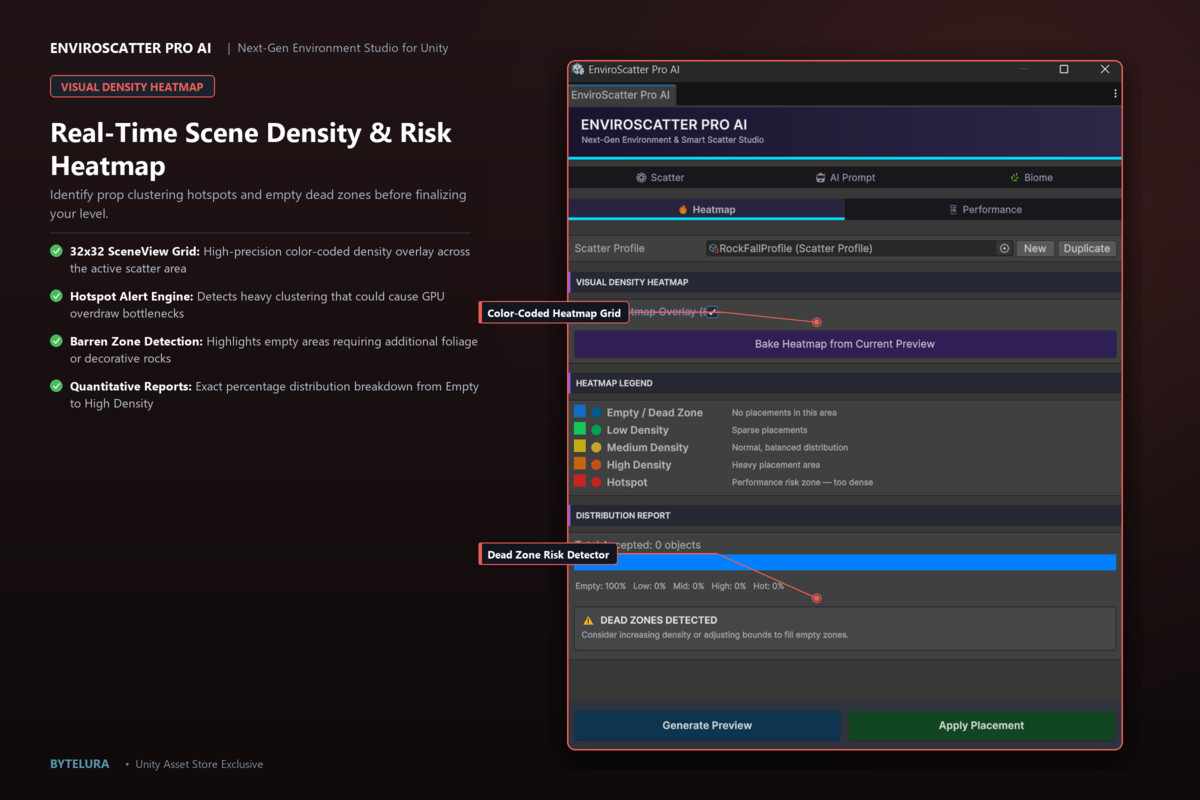Click the DISTRIBUTION REPORT section header
Viewport: 1200px width, 800px height.
click(x=845, y=515)
